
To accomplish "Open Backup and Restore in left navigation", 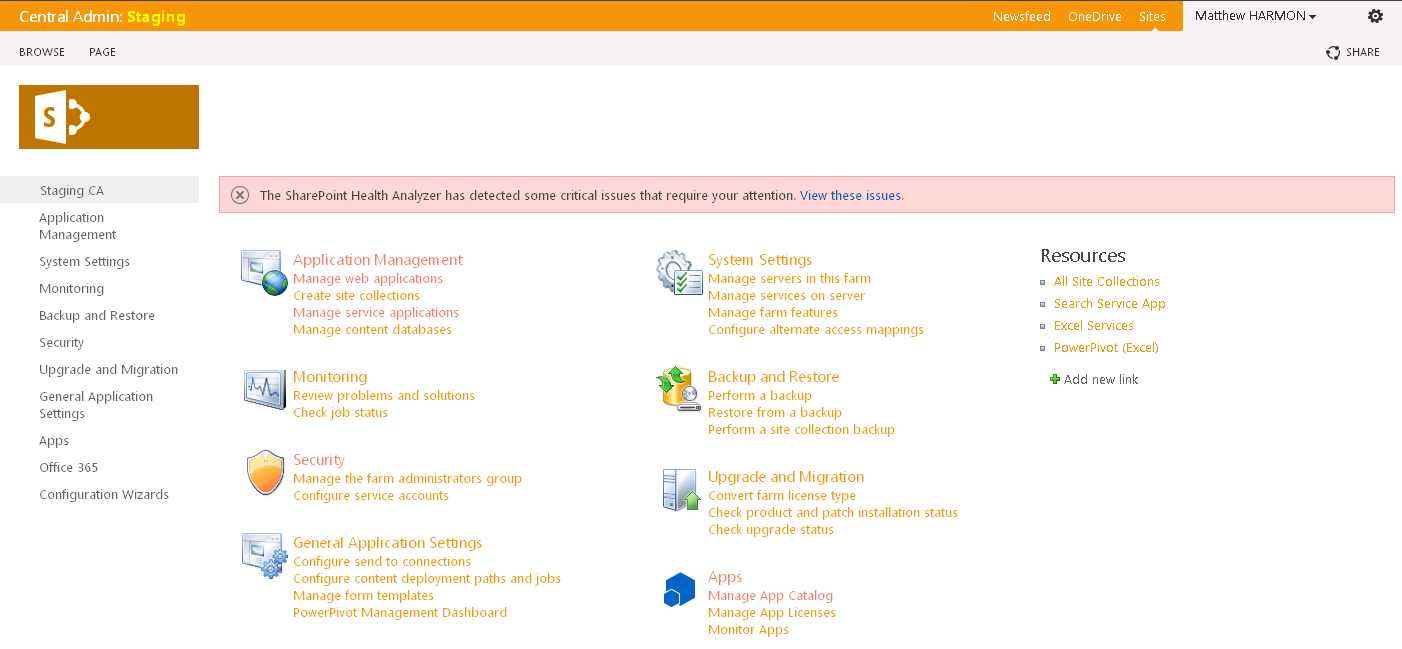I will 97,316.
